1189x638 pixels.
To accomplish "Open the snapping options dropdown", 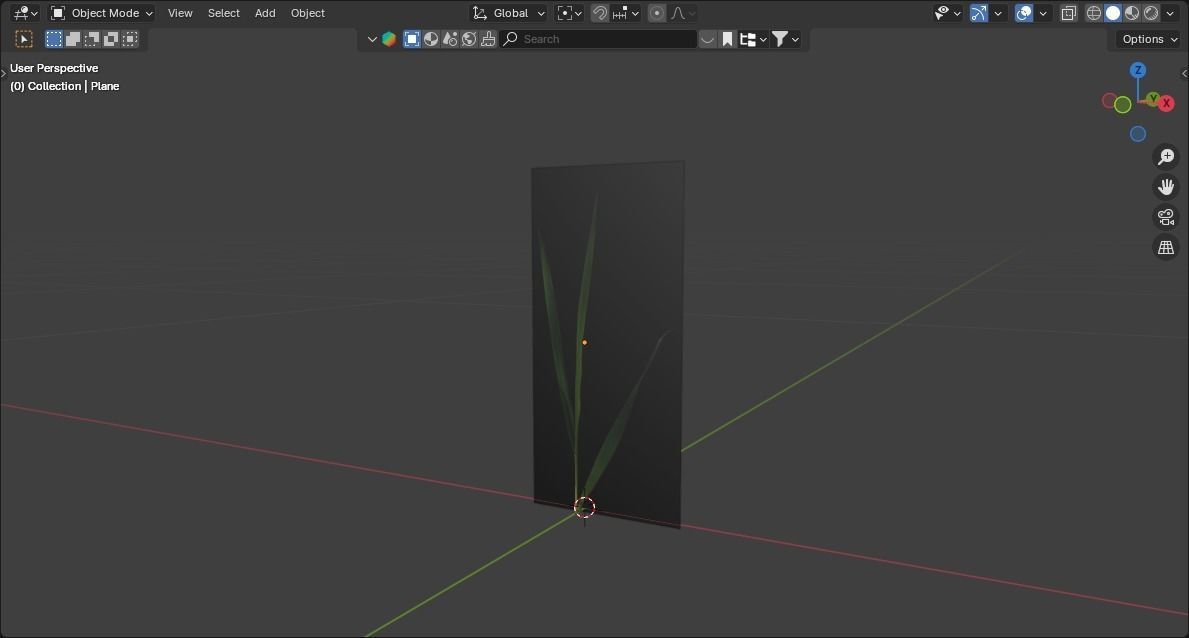I will [626, 13].
